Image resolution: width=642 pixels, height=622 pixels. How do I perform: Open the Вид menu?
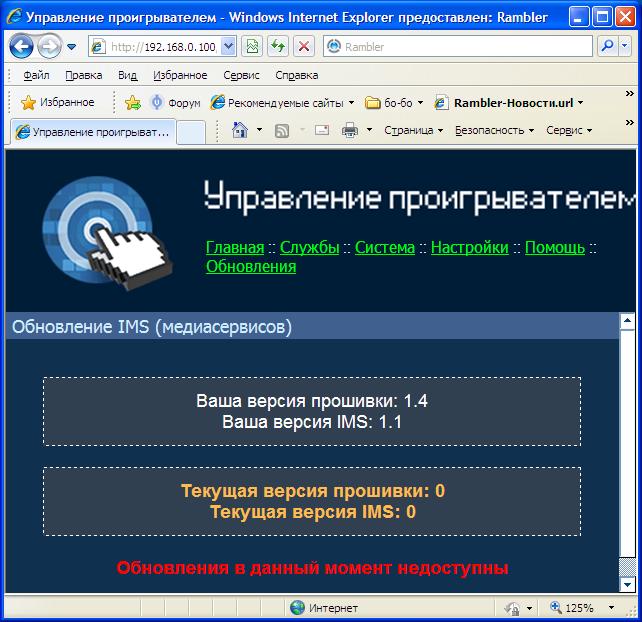(x=127, y=75)
